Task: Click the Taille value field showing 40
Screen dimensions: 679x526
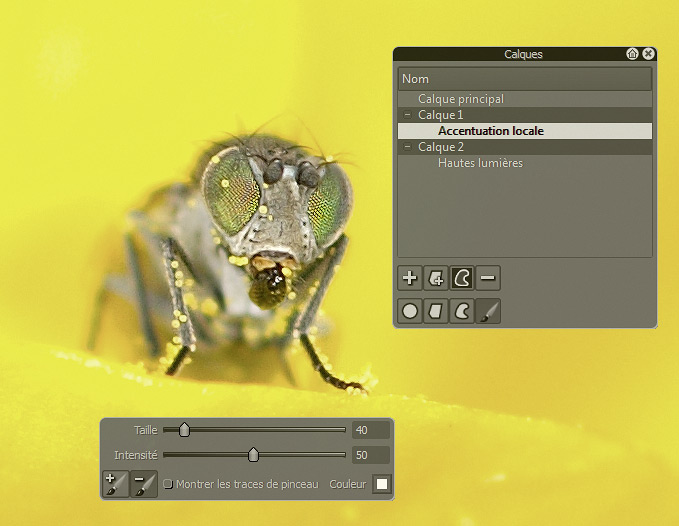Action: [x=371, y=430]
